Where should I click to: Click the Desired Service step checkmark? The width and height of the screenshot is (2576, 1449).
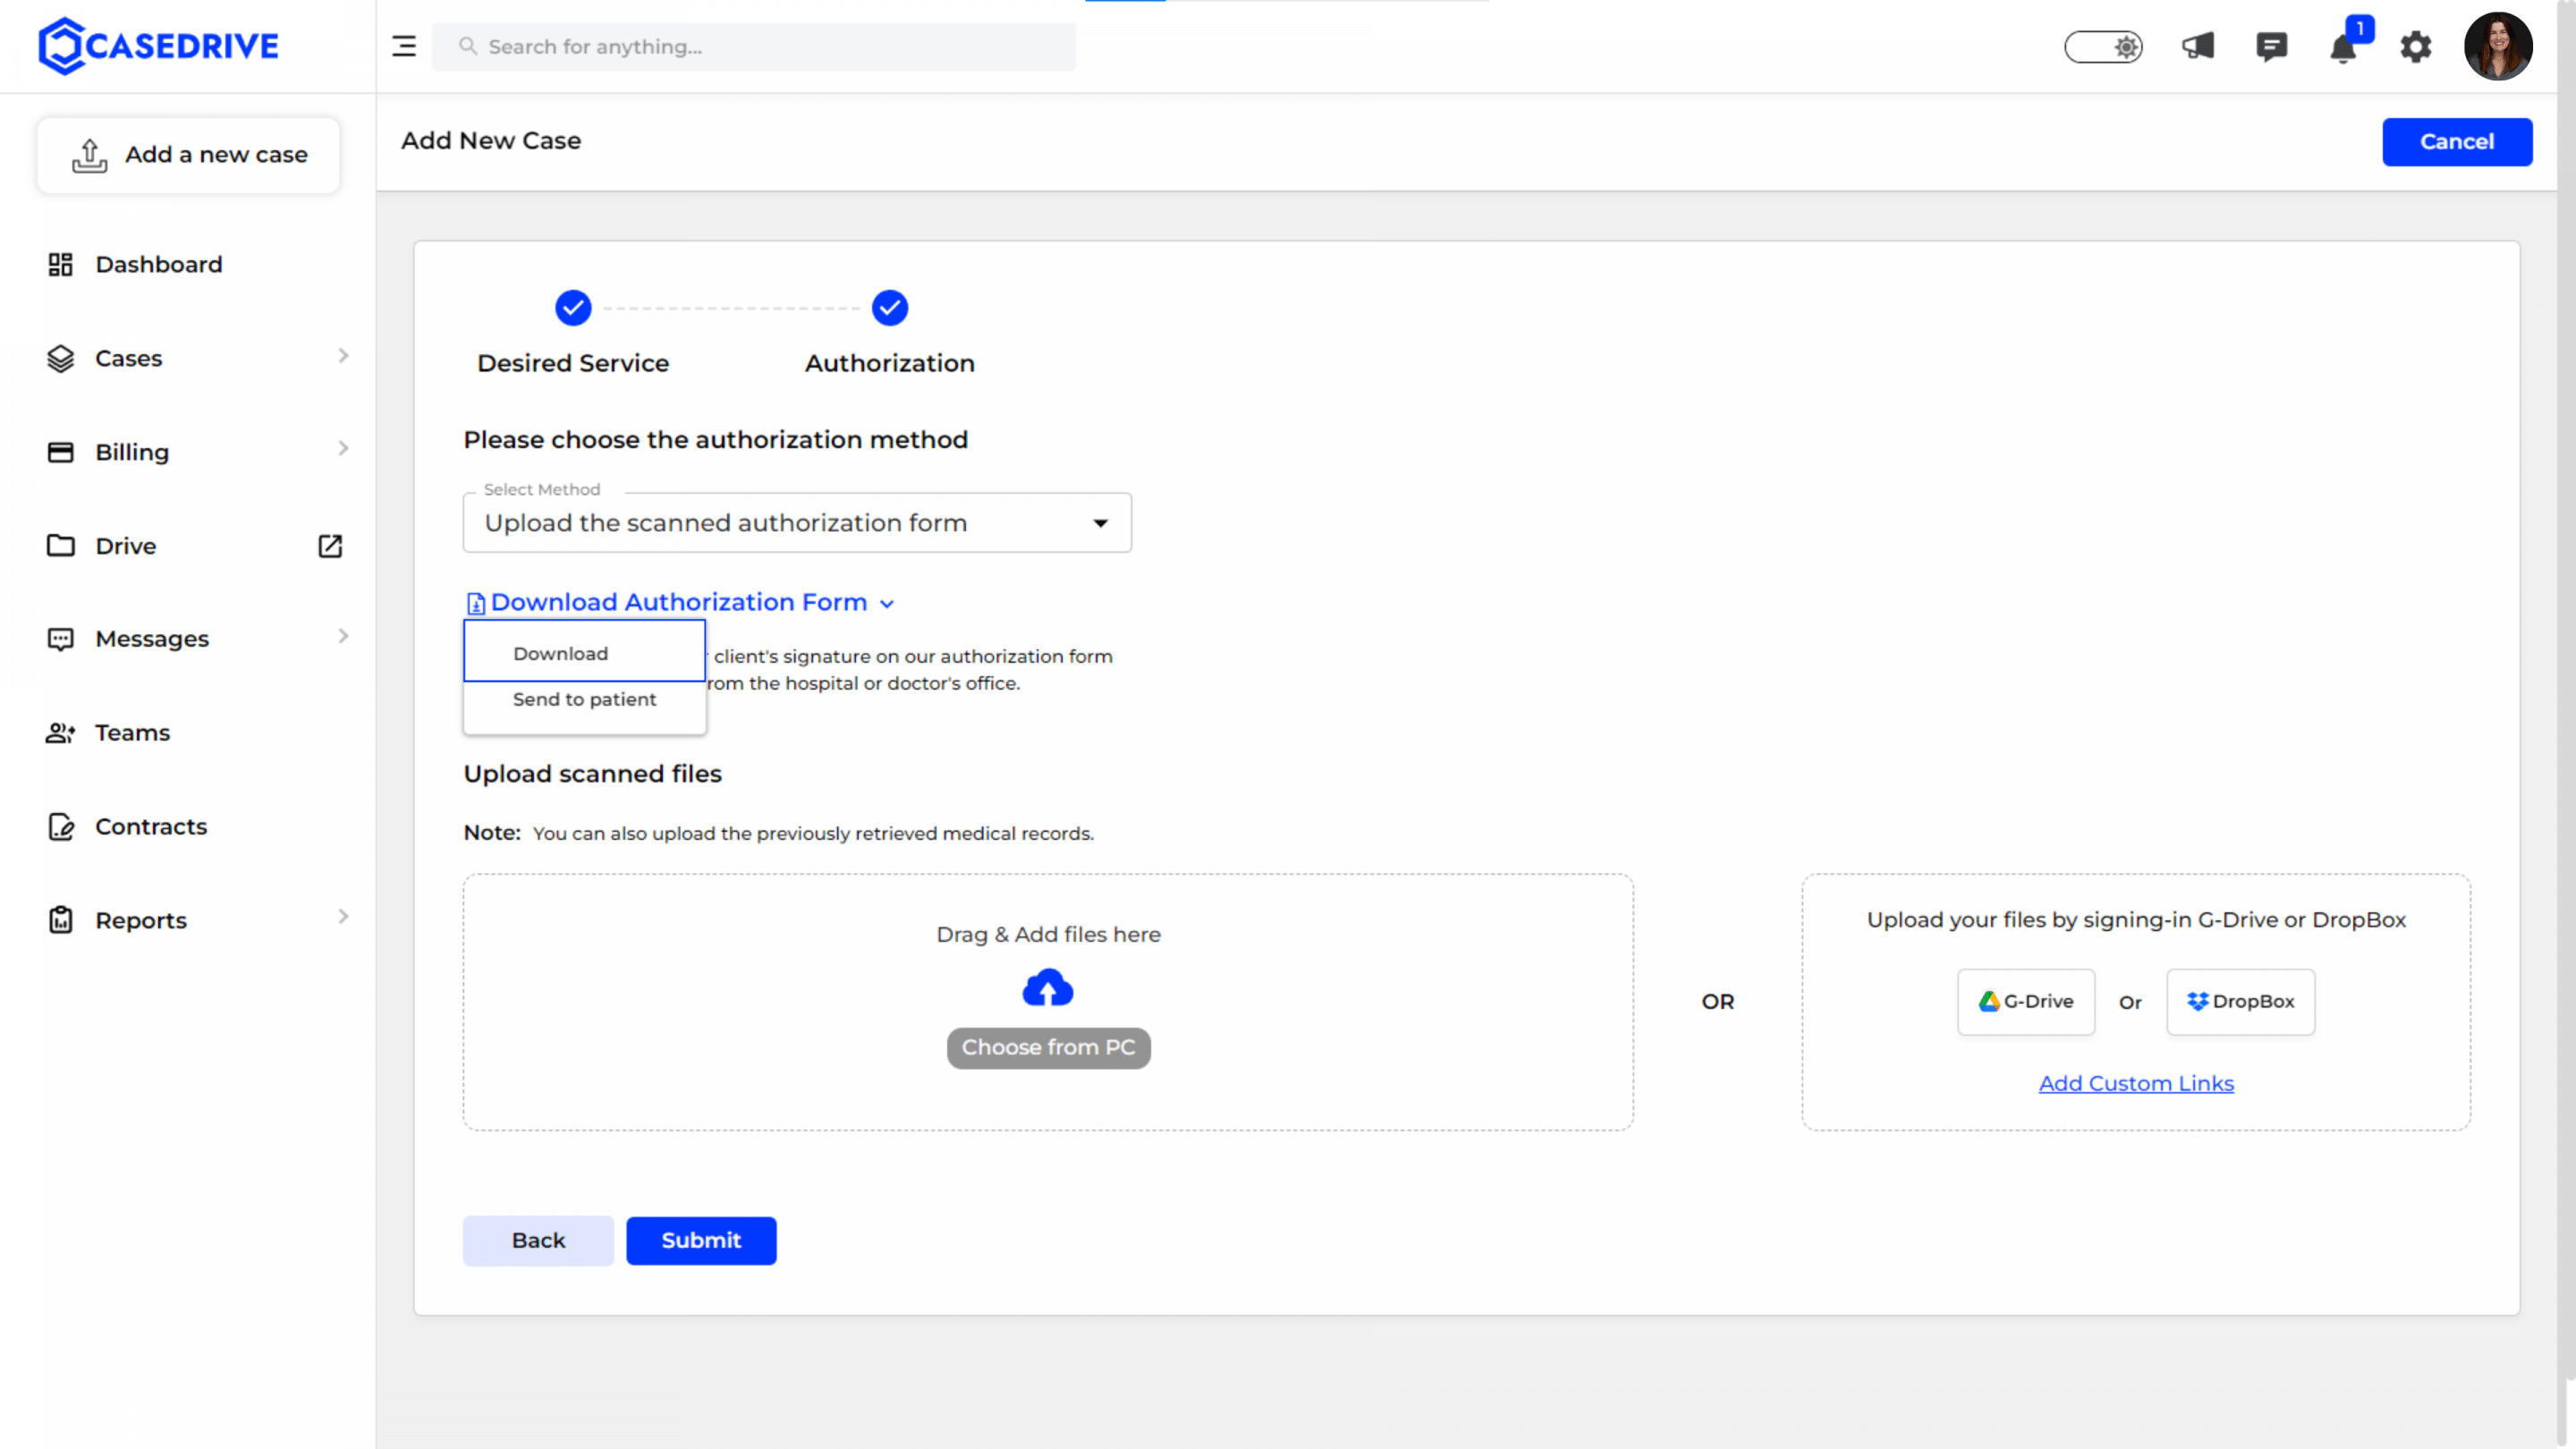[573, 308]
